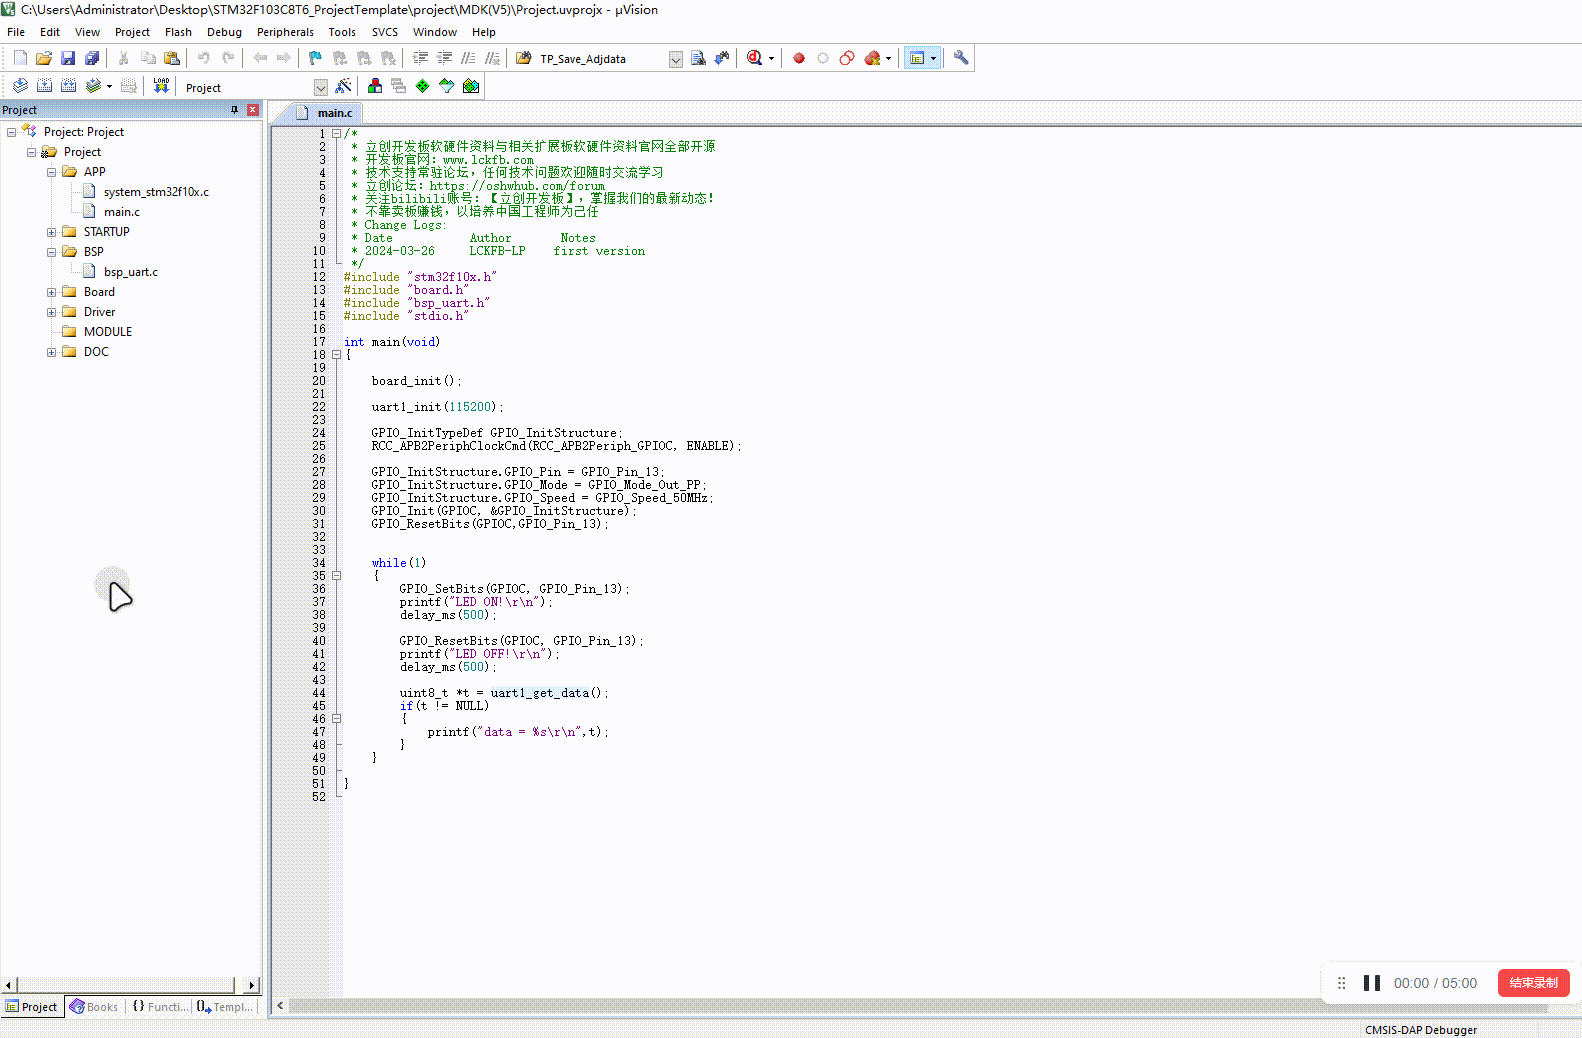Open the window layout dropdown arrow
The width and height of the screenshot is (1582, 1038).
coord(934,58)
